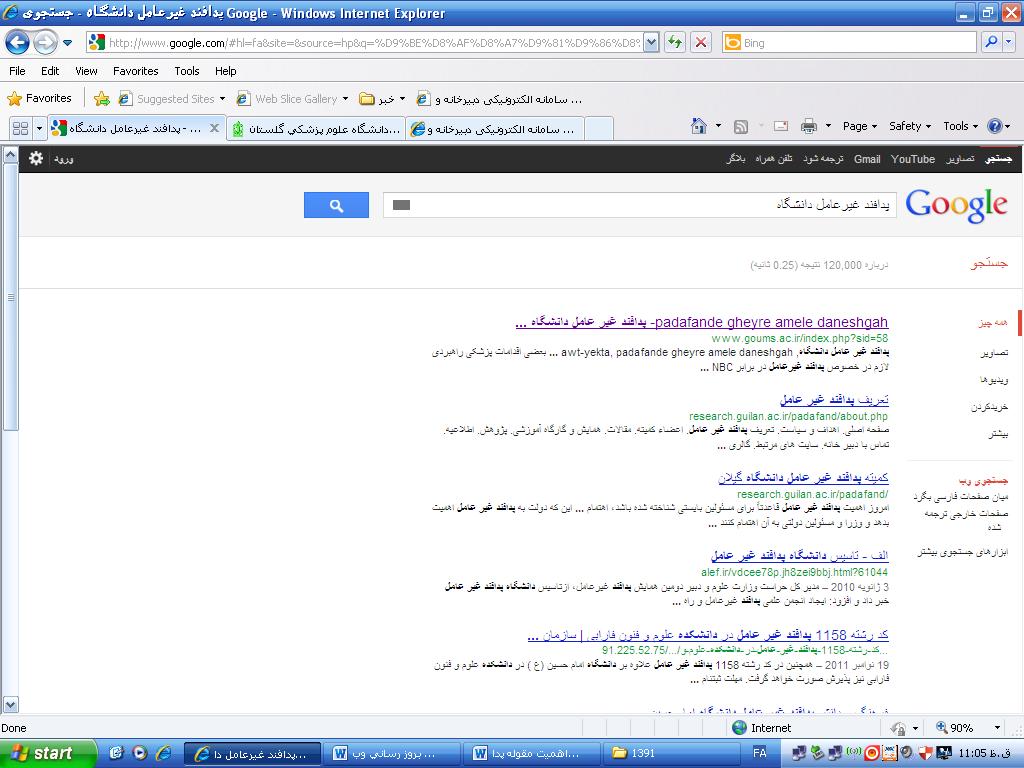This screenshot has width=1024, height=768.
Task: Open the خبر favorites folder
Action: pyautogui.click(x=383, y=99)
